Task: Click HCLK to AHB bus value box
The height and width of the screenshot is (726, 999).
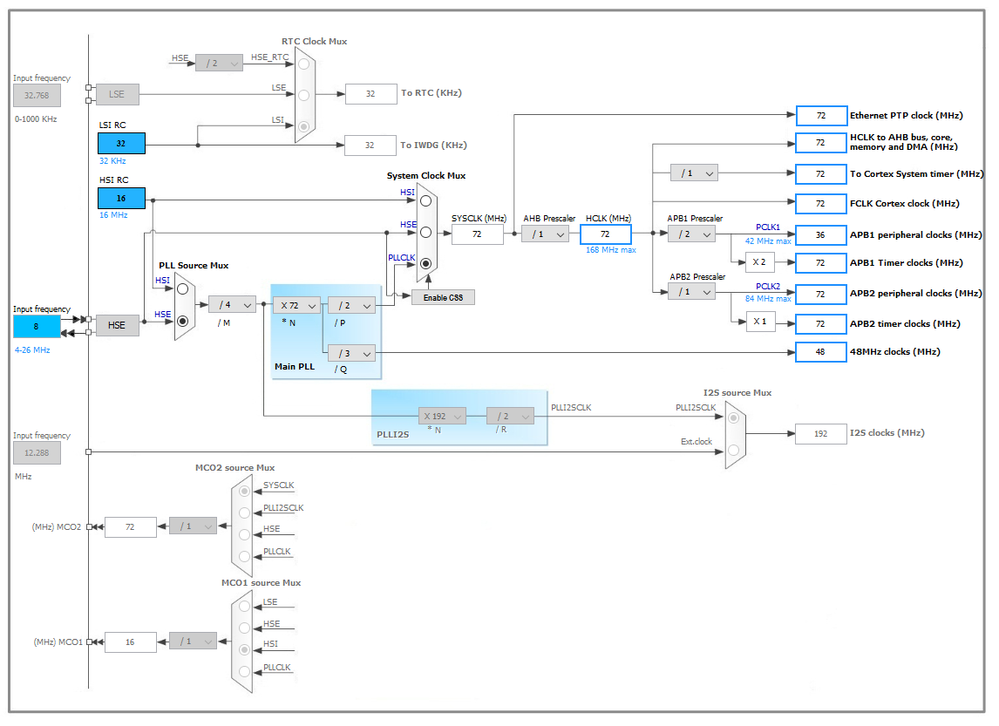Action: 821,143
